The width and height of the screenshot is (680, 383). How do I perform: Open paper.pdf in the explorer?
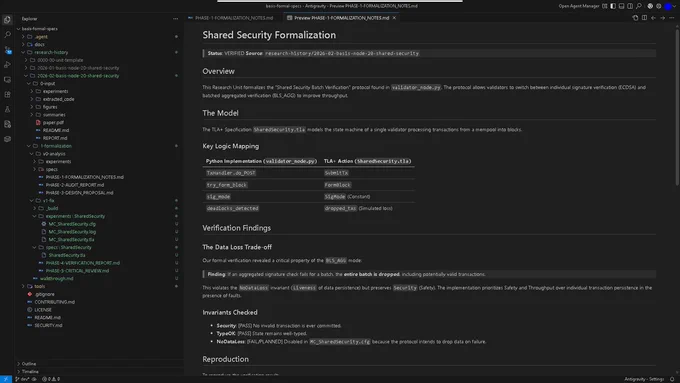coord(53,122)
